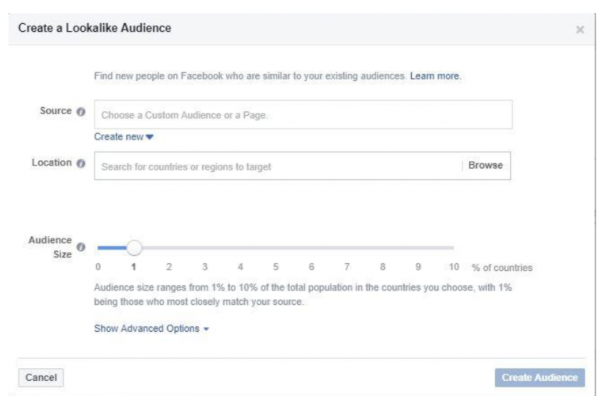Click the Browse locations button
The image size is (597, 396).
(485, 165)
